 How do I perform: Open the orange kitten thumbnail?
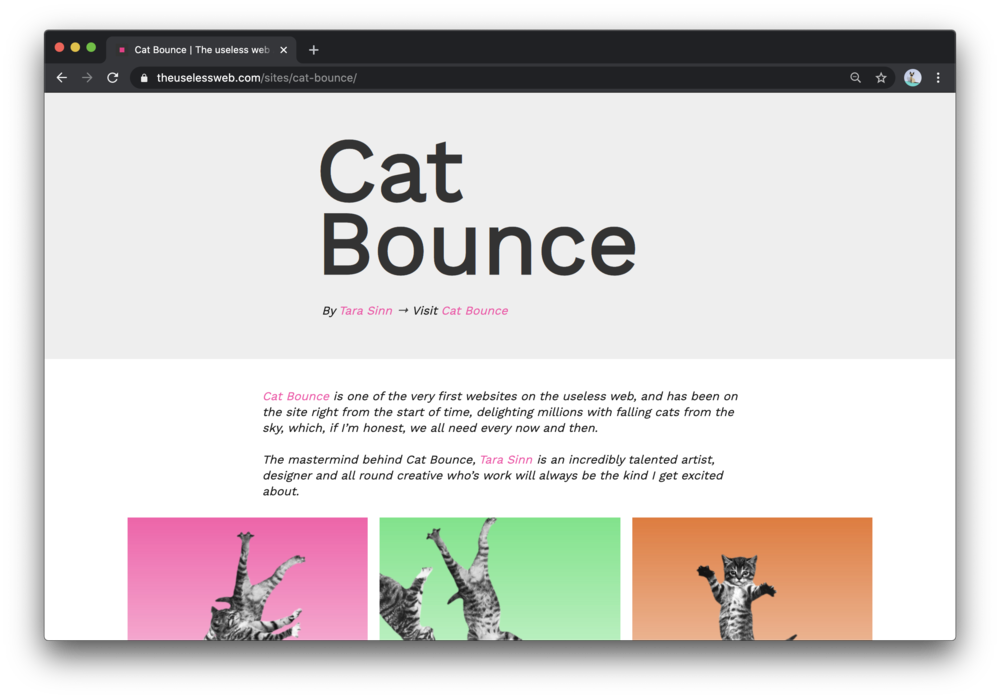pyautogui.click(x=752, y=578)
